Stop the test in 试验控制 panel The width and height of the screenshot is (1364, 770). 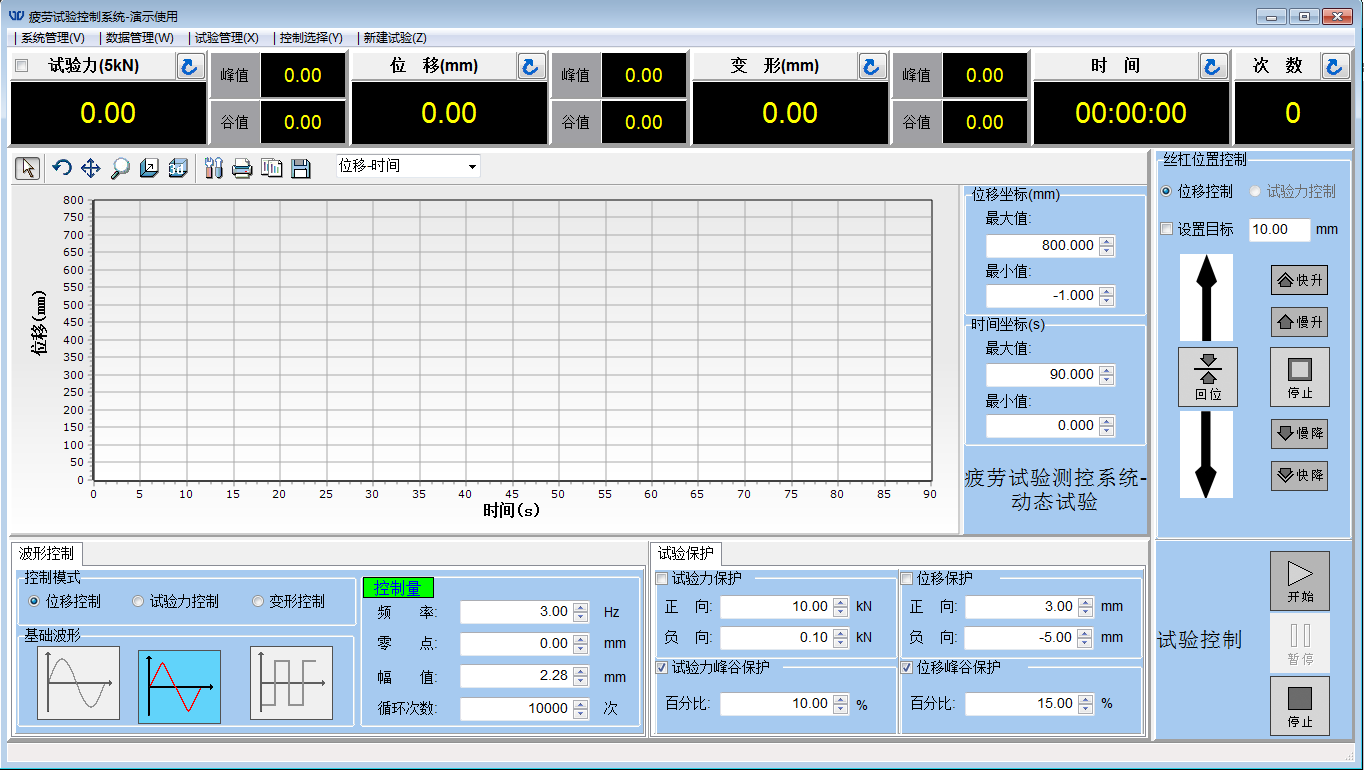click(1300, 706)
